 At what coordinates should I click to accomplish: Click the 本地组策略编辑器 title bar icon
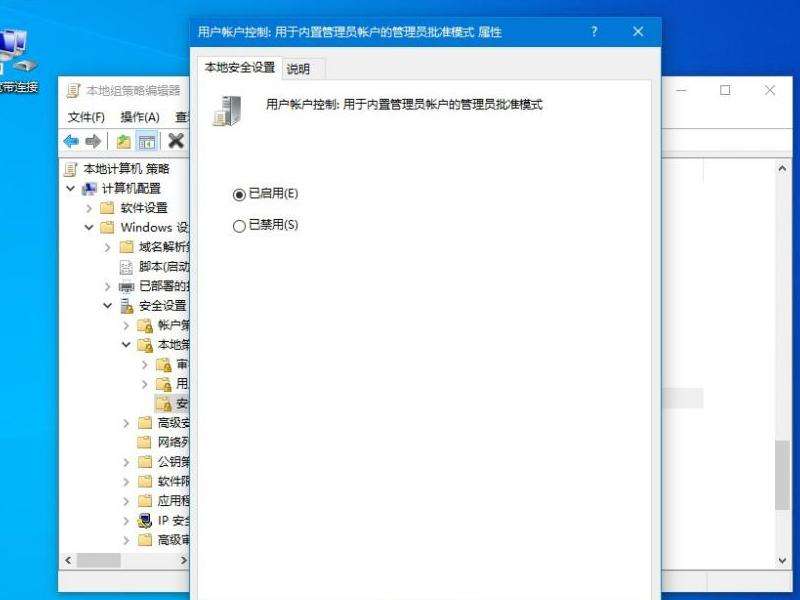[x=73, y=91]
